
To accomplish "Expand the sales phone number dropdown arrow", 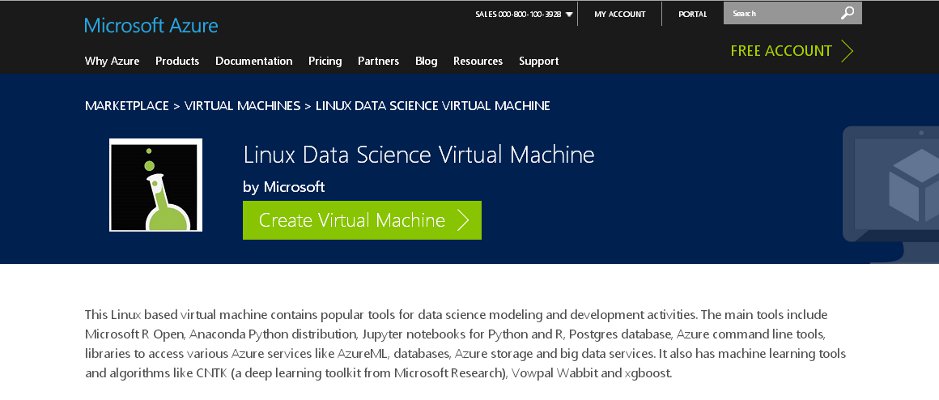I will 569,15.
